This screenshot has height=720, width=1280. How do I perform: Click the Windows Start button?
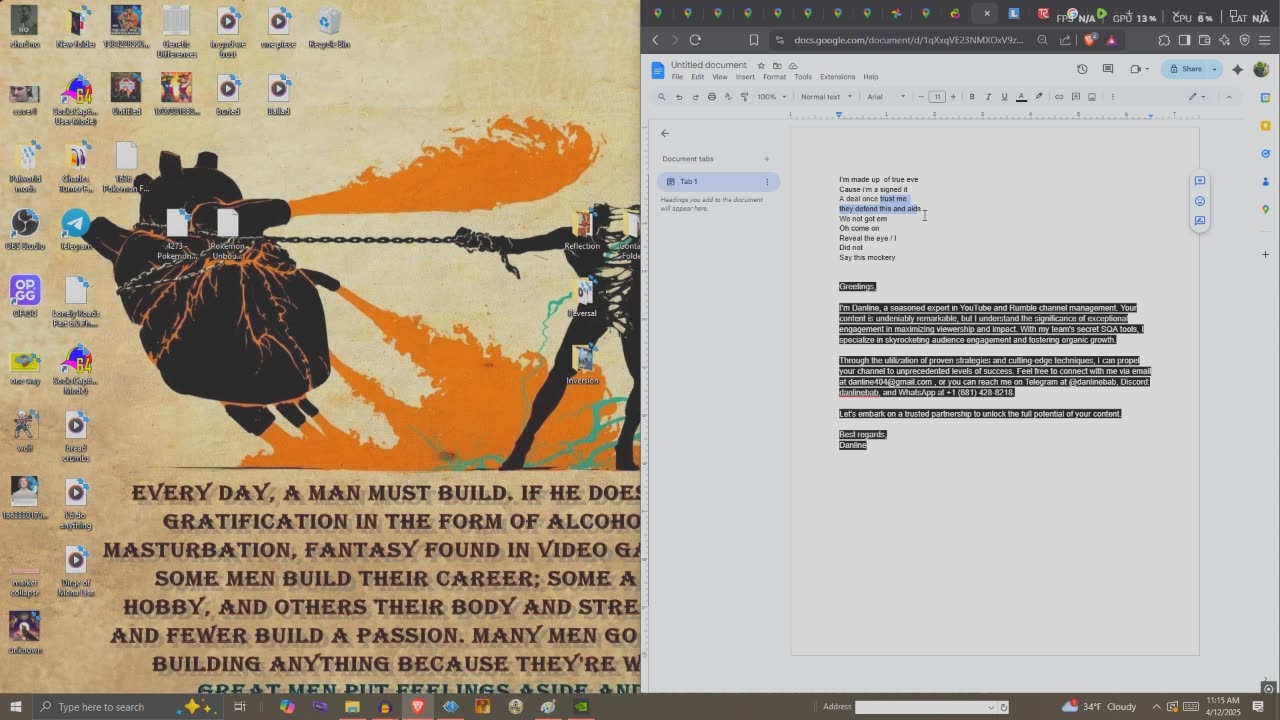(15, 707)
